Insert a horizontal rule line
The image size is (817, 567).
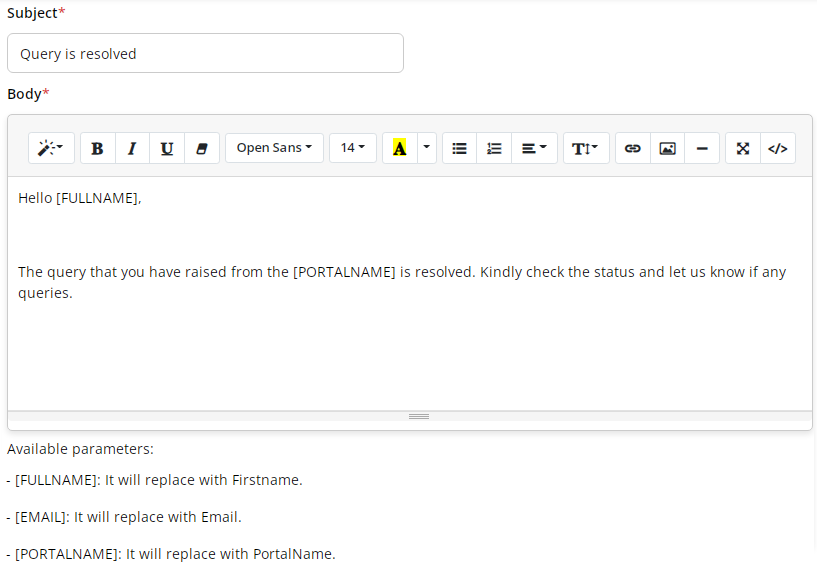(x=702, y=148)
